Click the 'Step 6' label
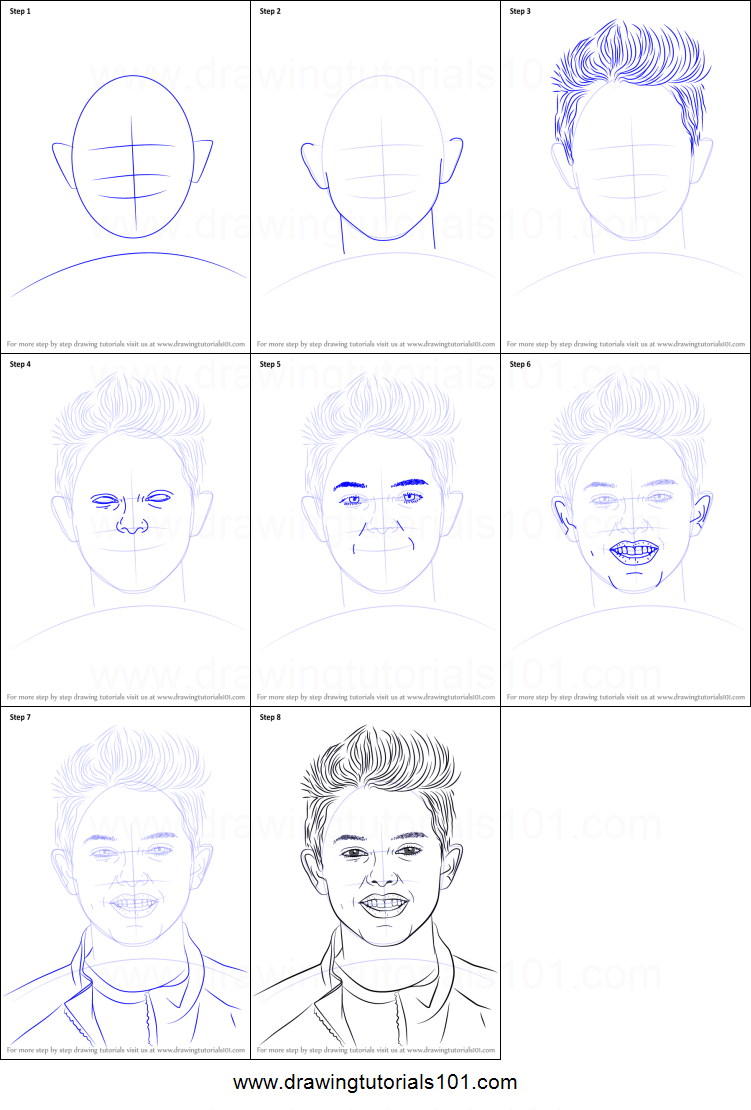This screenshot has width=751, height=1110. (520, 365)
